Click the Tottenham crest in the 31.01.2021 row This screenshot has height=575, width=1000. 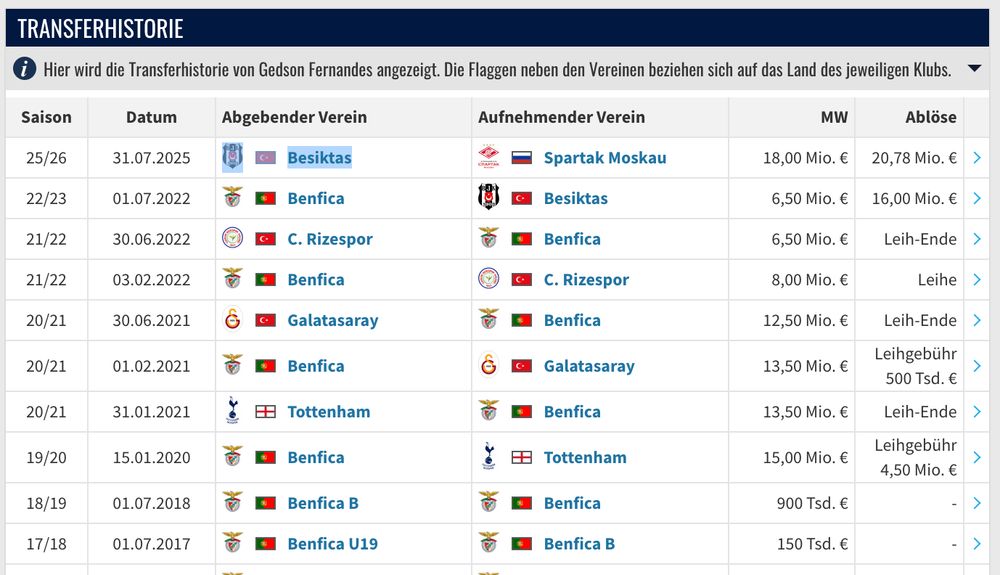point(233,411)
